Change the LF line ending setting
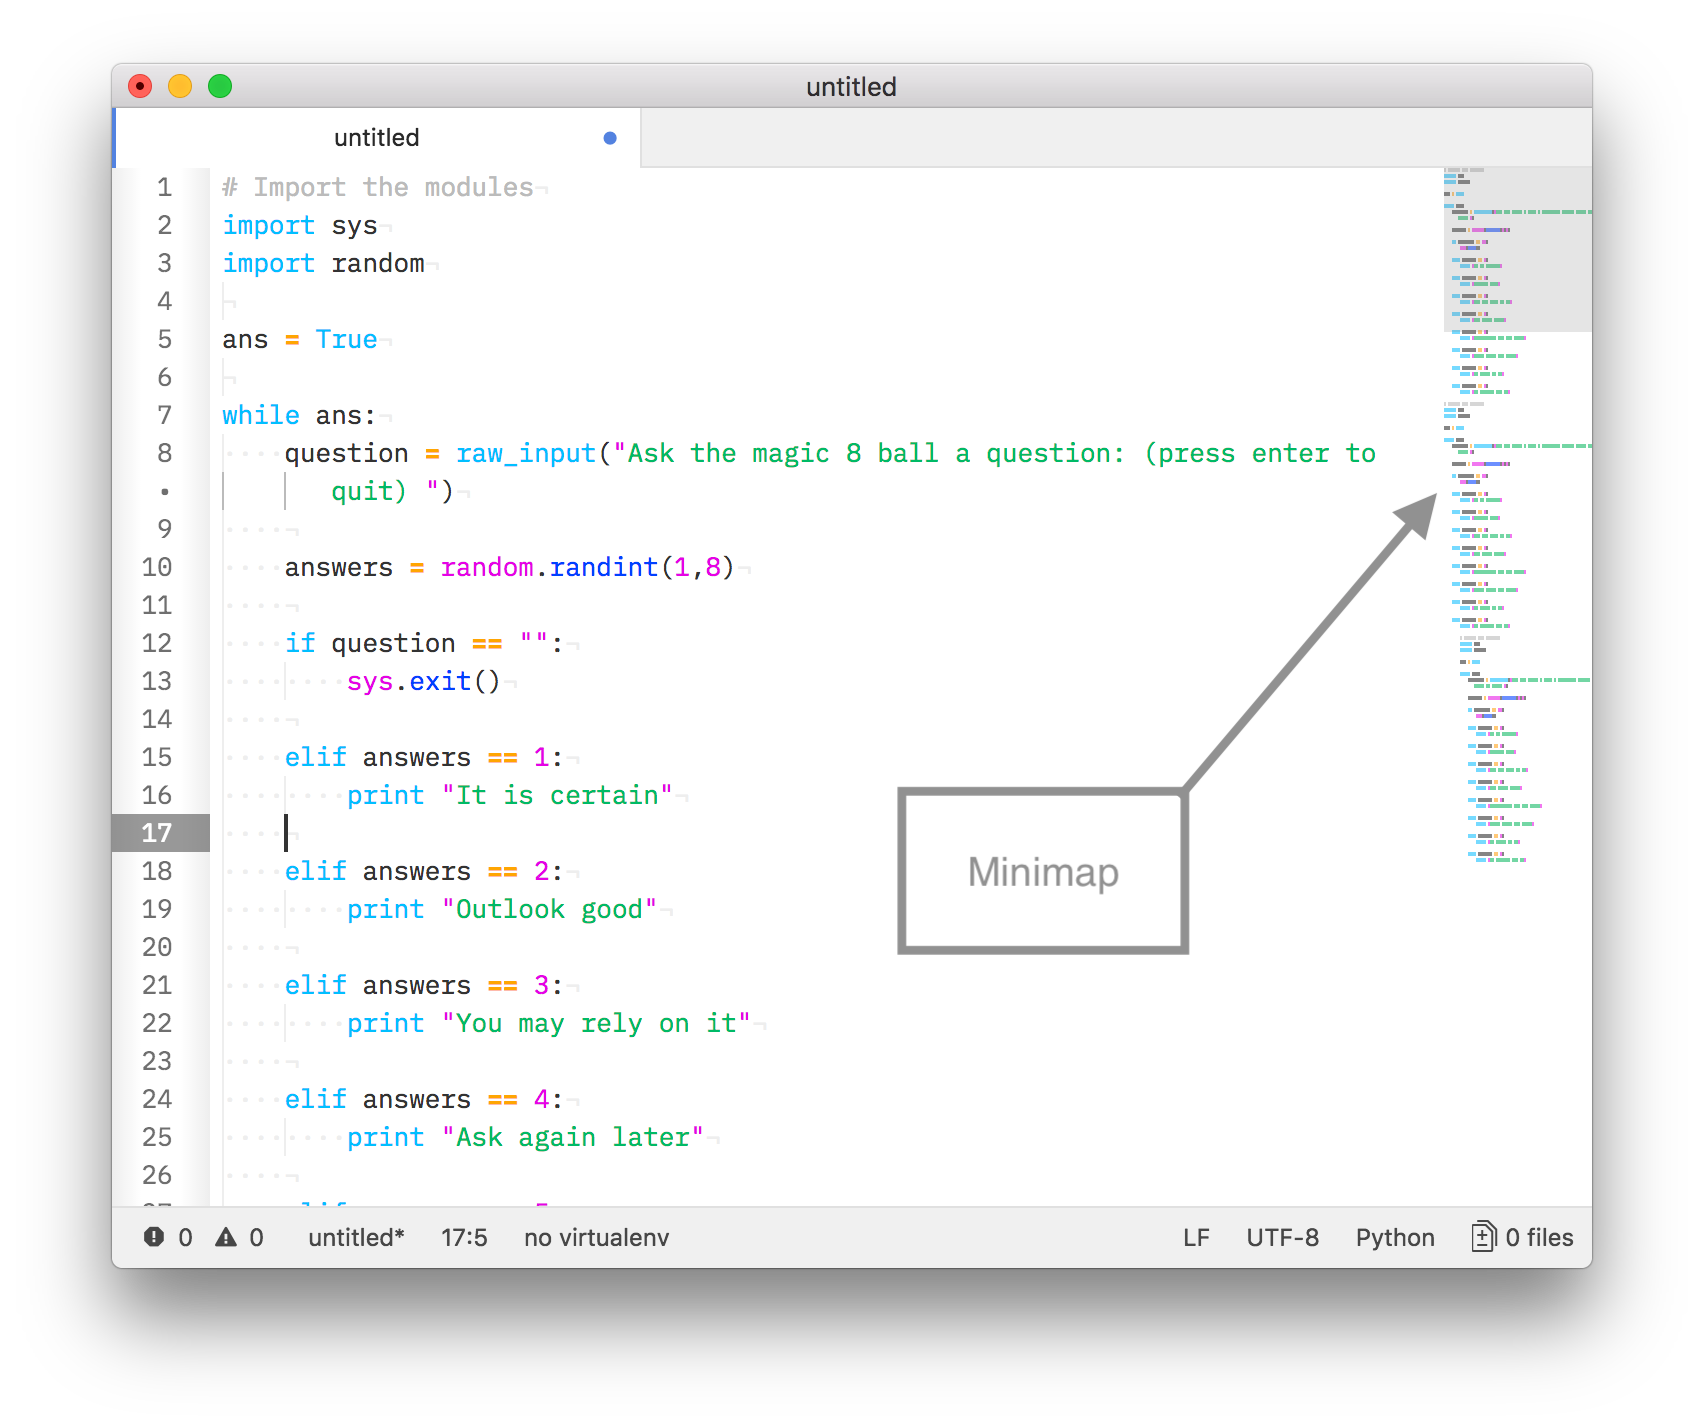The height and width of the screenshot is (1428, 1704). (1196, 1237)
